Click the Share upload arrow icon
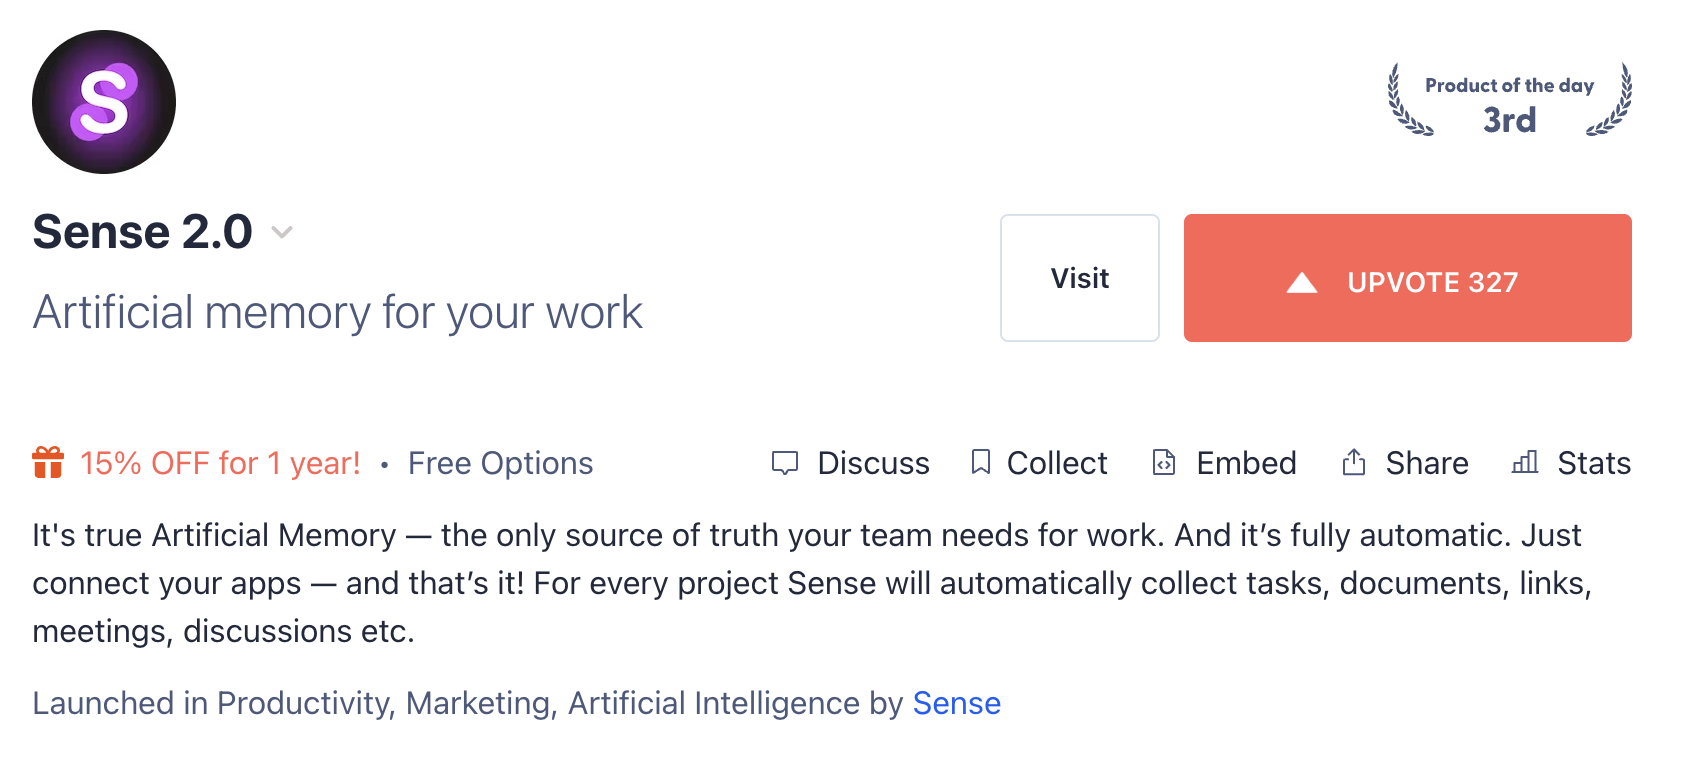Viewport: 1696px width, 772px height. (x=1354, y=462)
